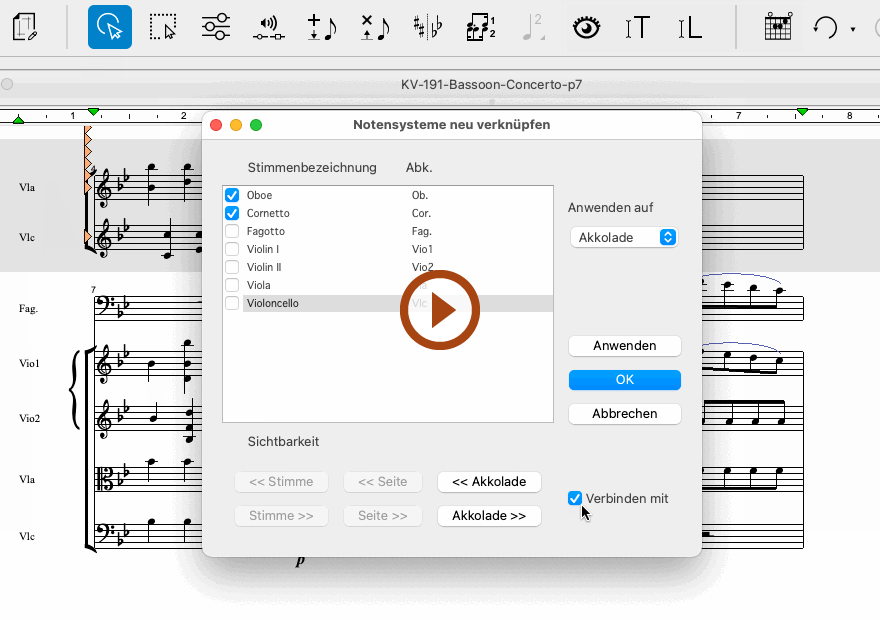This screenshot has height=620, width=880.
Task: Open the voices 1-2 notes tool
Action: pyautogui.click(x=481, y=27)
